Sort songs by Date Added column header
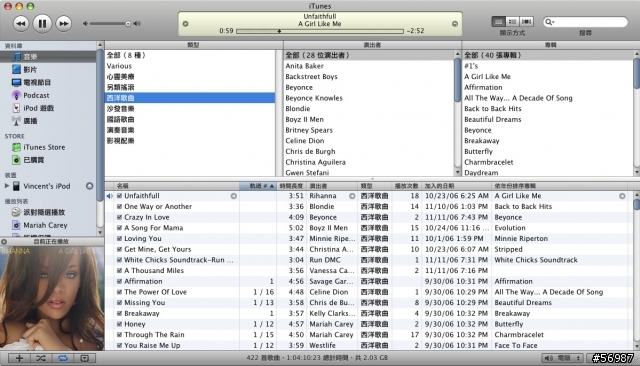Image resolution: width=640 pixels, height=366 pixels. 456,186
